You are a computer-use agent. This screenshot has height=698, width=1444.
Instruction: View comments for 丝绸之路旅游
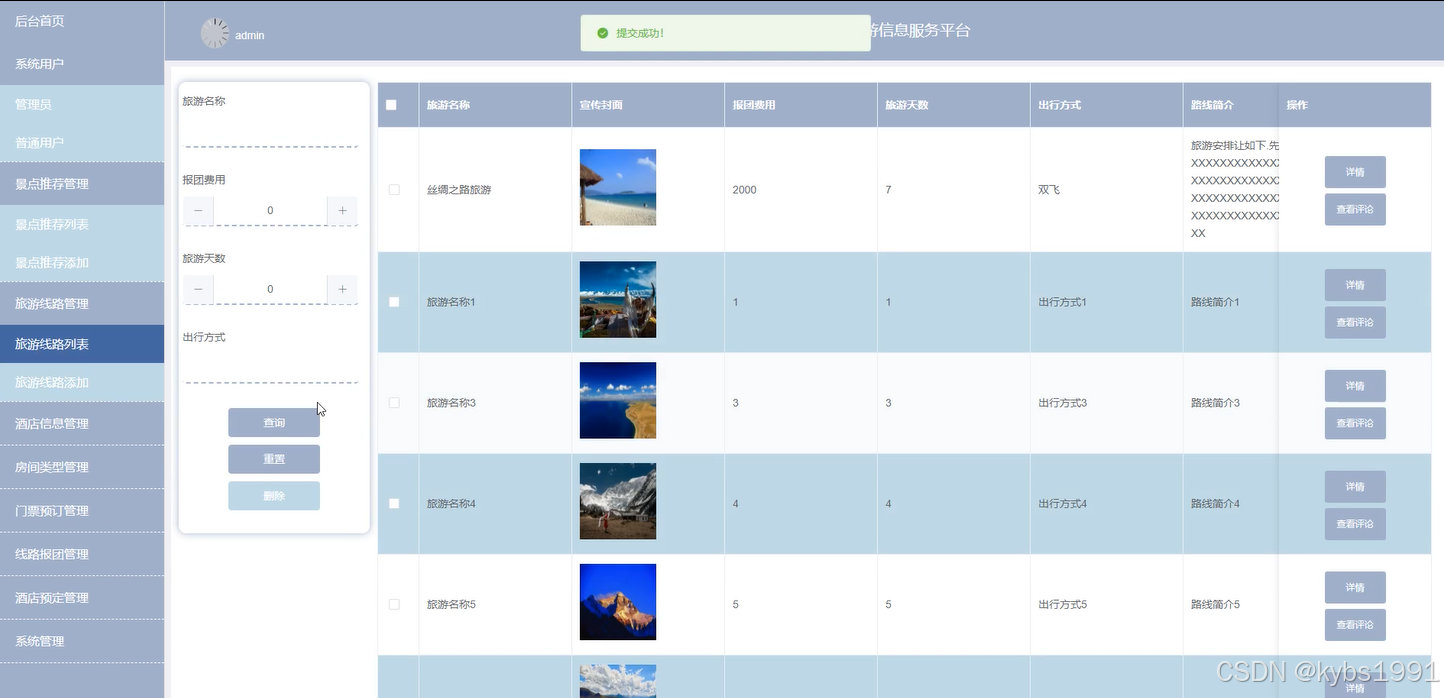pos(1355,210)
